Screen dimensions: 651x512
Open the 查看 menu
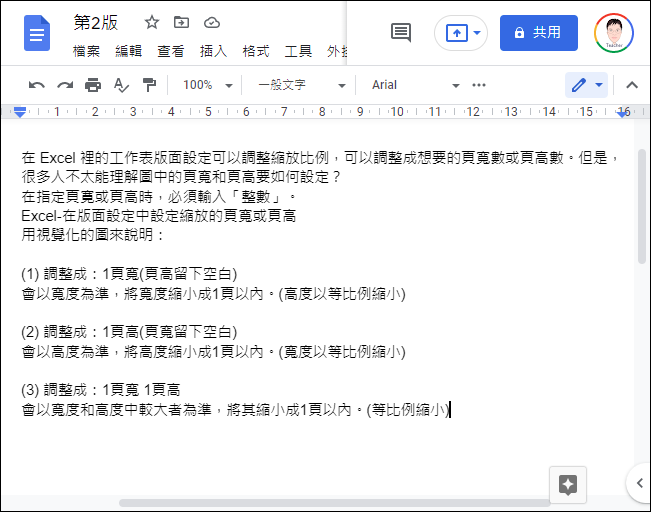[x=171, y=51]
